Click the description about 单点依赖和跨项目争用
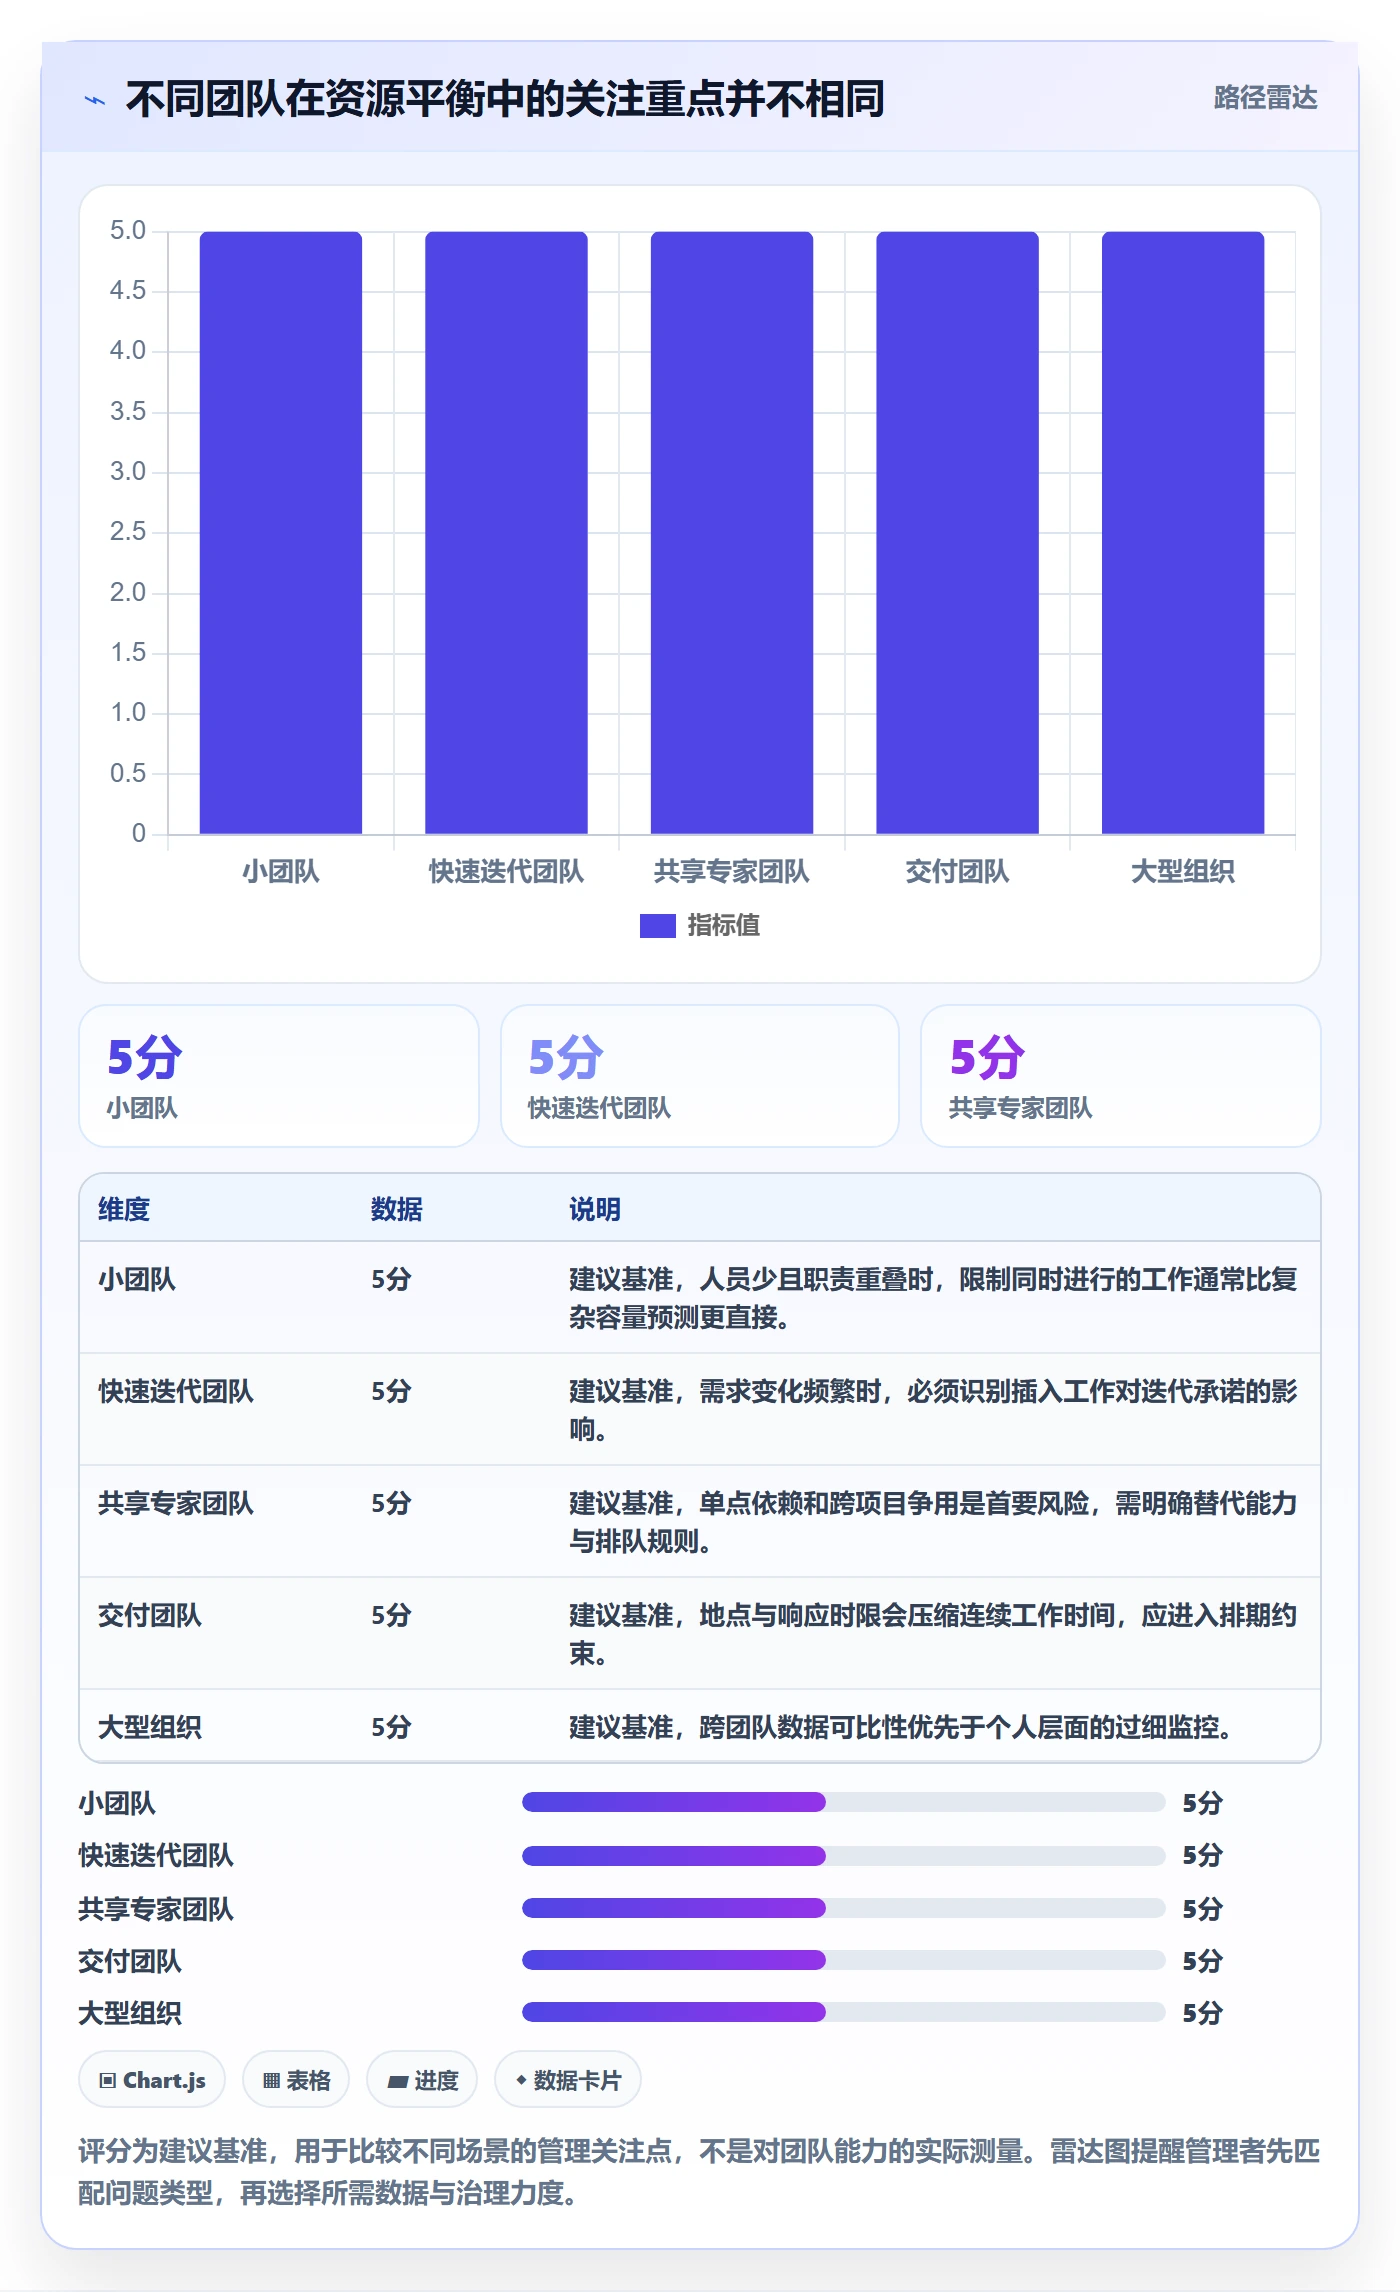The width and height of the screenshot is (1400, 2292). [x=933, y=1522]
